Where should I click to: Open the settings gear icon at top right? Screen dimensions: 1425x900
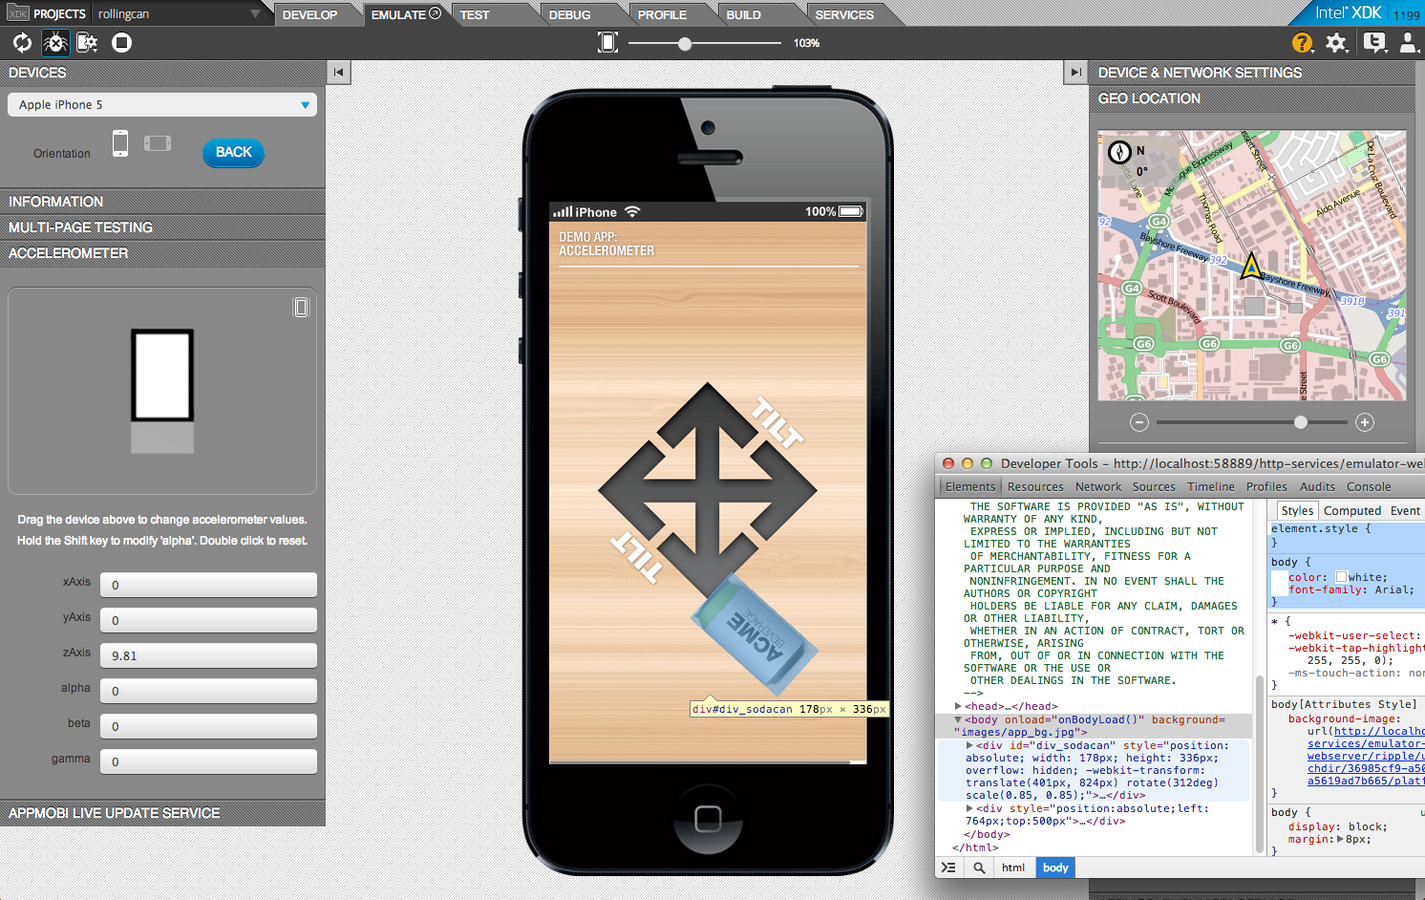click(1337, 42)
